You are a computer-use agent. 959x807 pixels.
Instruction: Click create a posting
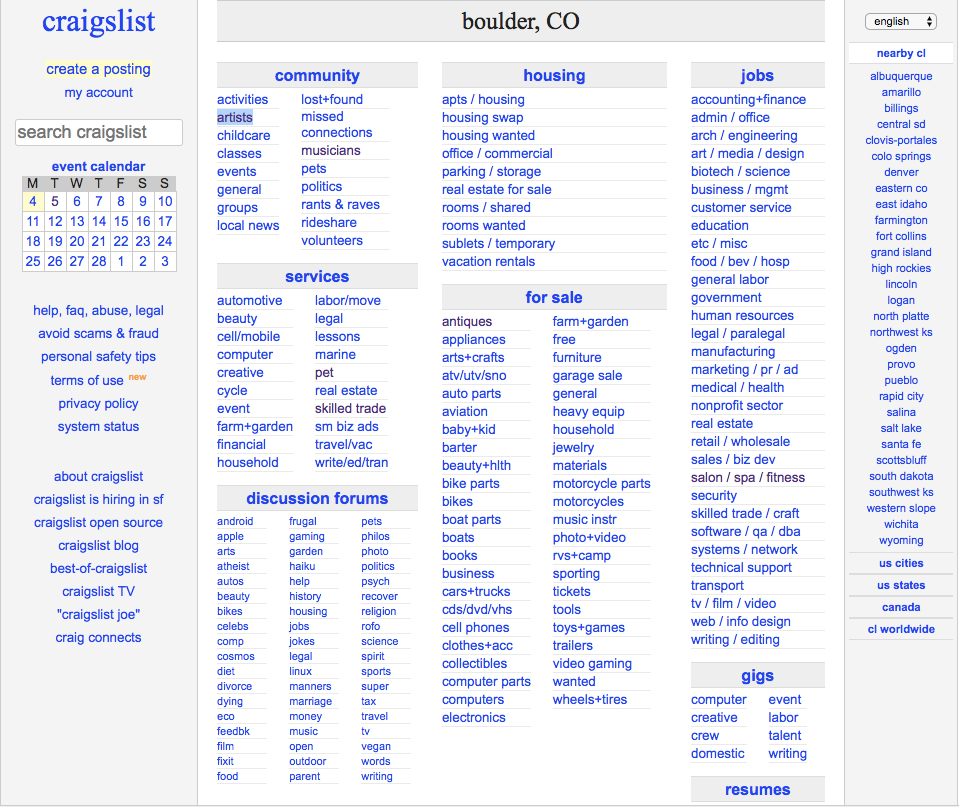pos(98,69)
